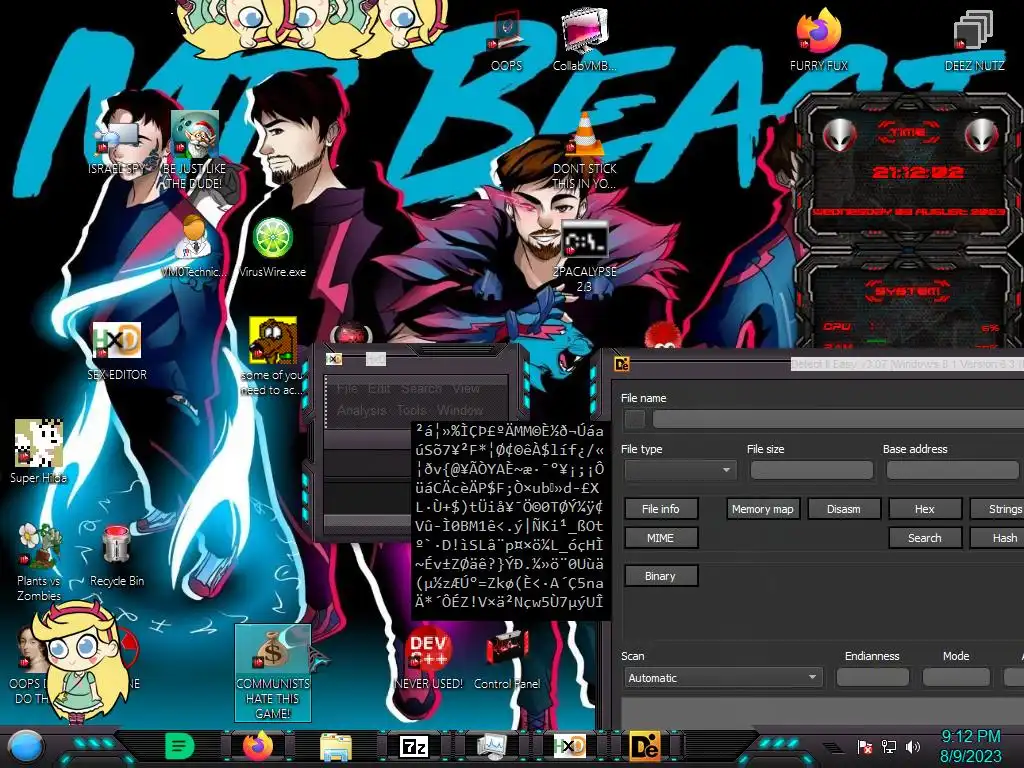Click the File info button

pyautogui.click(x=661, y=509)
